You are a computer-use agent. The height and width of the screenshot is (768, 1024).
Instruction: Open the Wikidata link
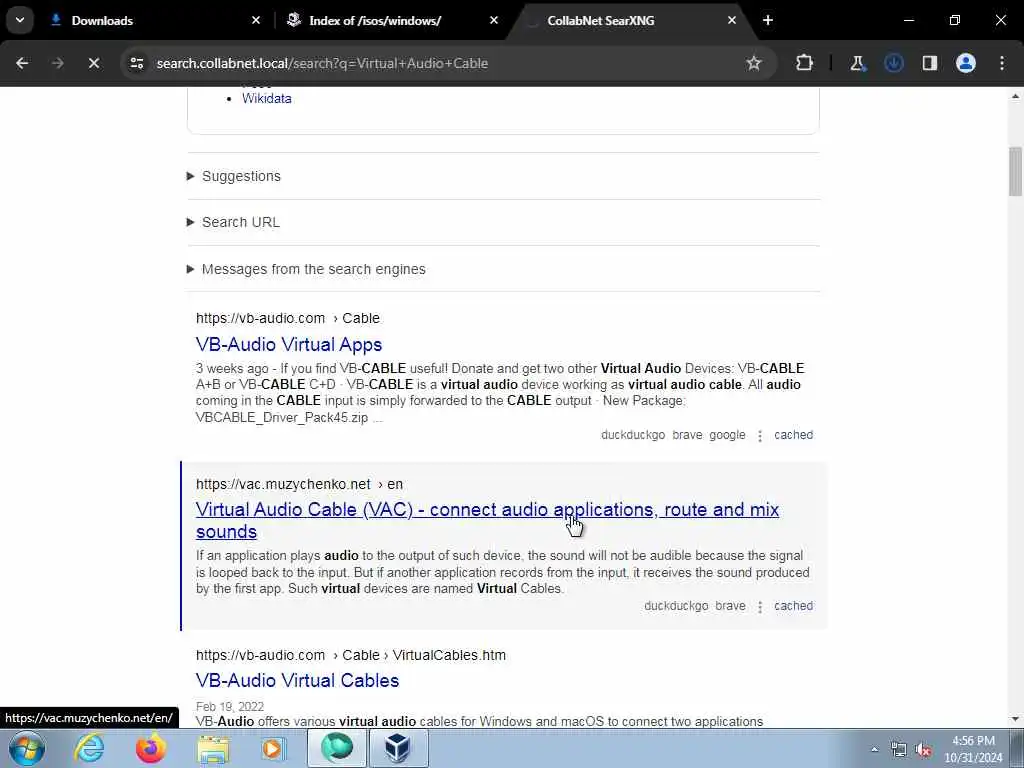266,99
